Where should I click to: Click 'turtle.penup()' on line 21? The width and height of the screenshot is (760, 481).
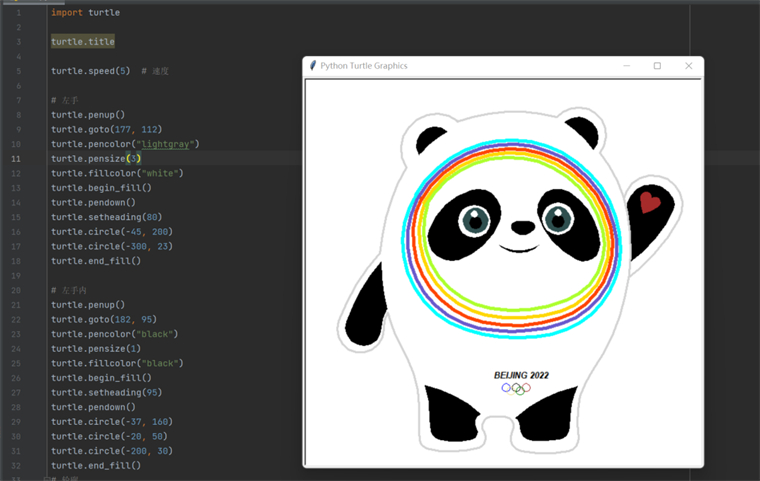pos(88,305)
